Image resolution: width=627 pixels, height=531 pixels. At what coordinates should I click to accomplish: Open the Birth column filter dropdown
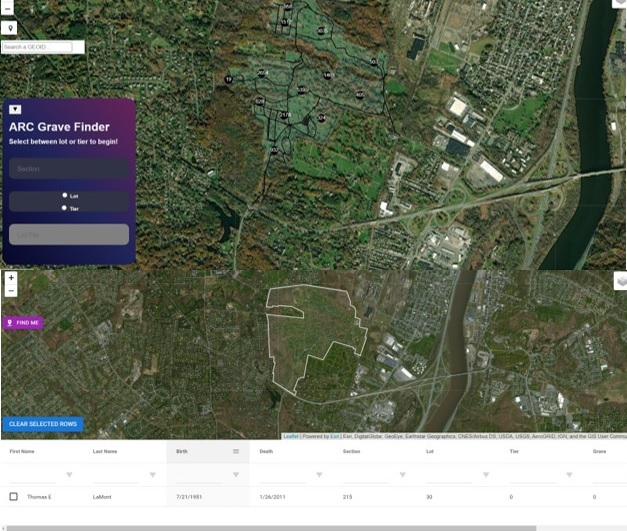click(236, 474)
